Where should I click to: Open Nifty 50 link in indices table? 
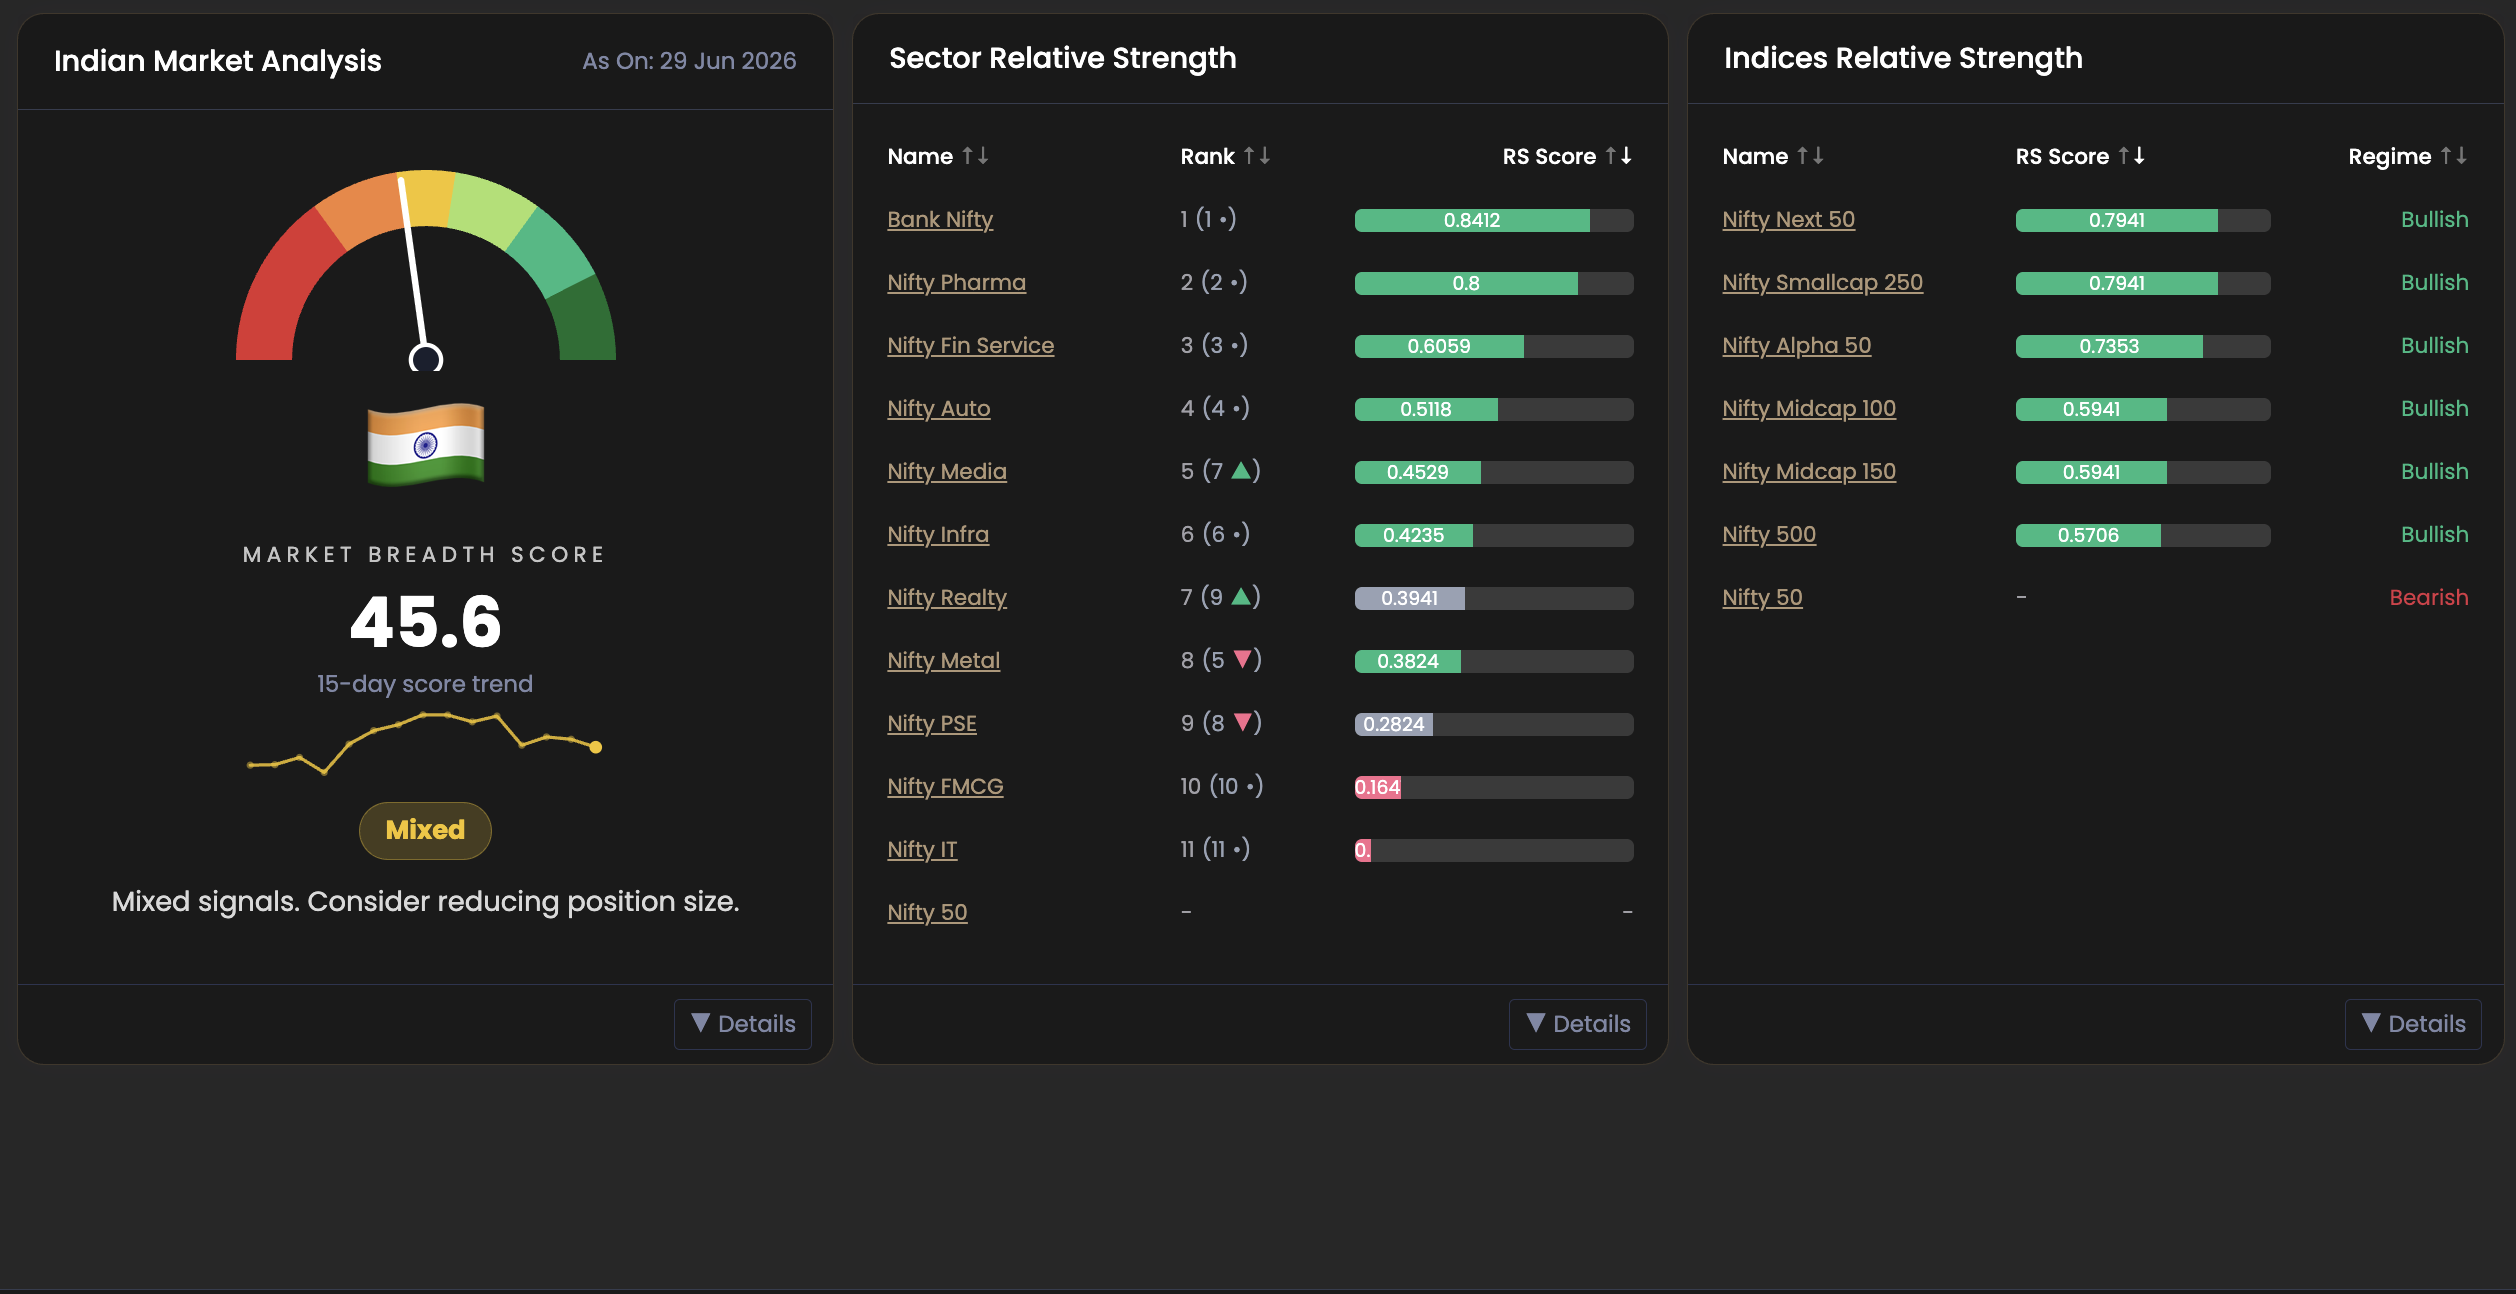[x=1762, y=597]
